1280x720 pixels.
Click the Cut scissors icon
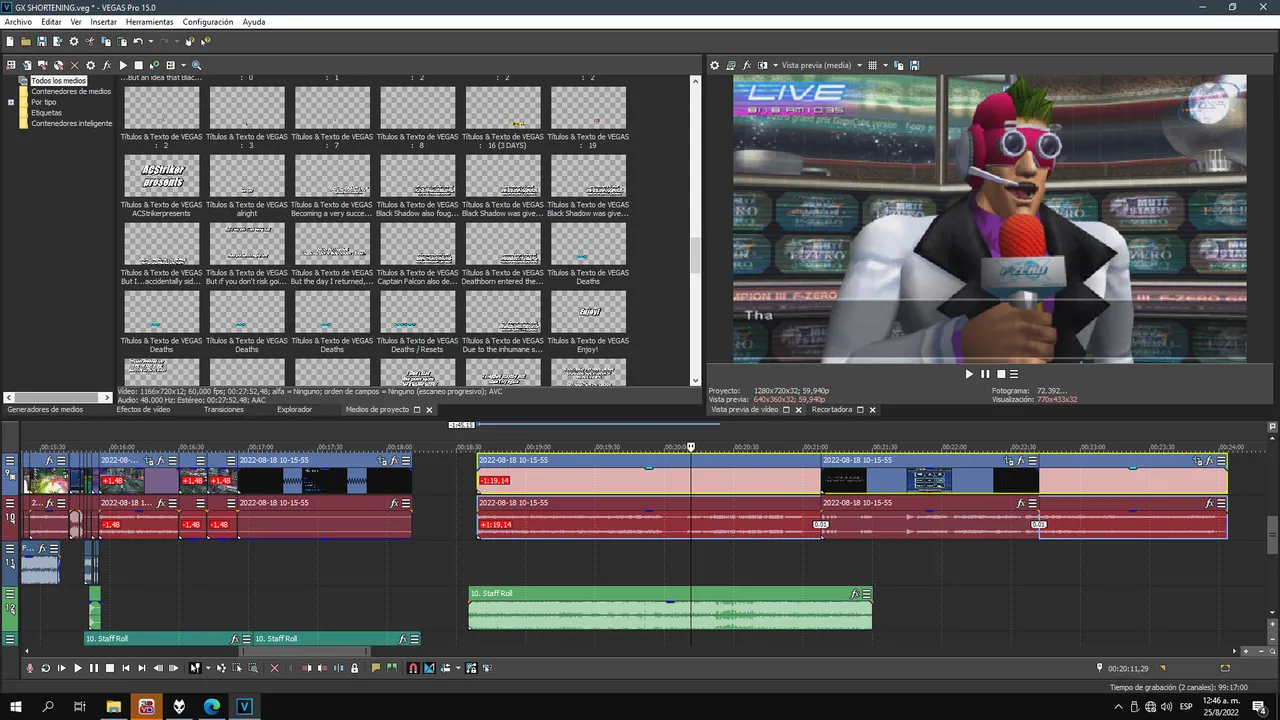click(x=89, y=41)
